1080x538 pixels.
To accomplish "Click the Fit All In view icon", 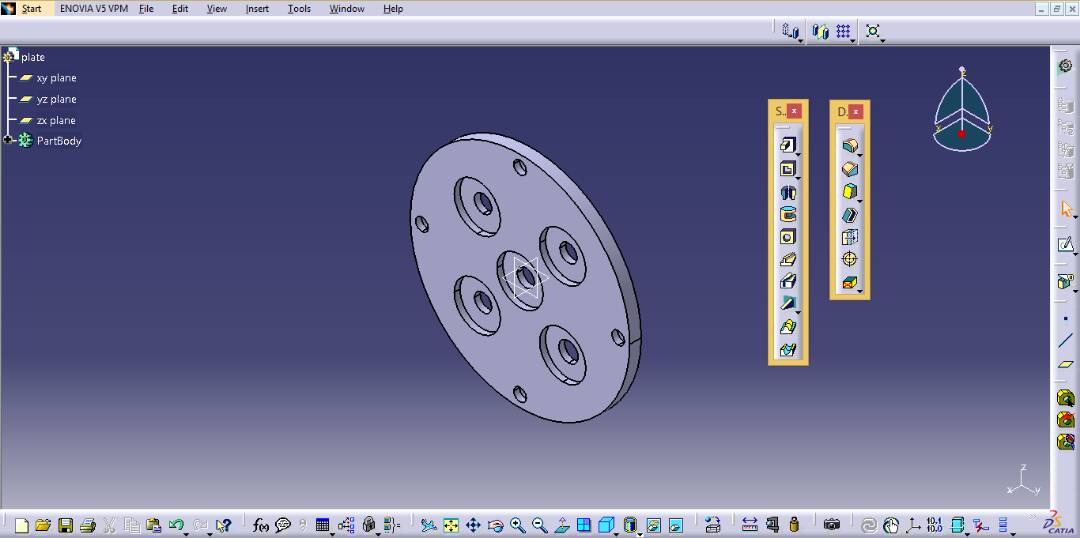I will 451,525.
